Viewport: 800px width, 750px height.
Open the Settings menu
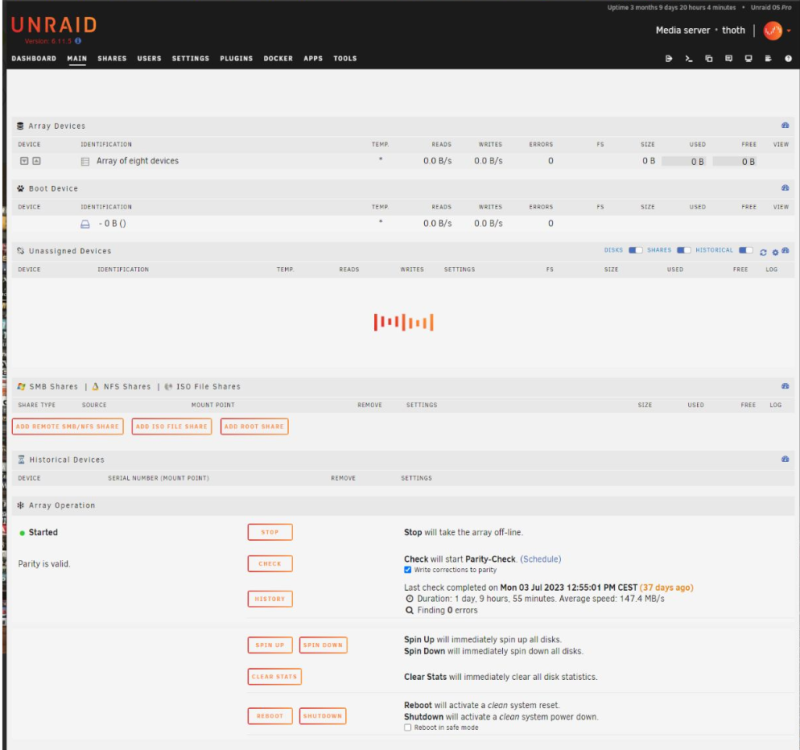pos(190,58)
